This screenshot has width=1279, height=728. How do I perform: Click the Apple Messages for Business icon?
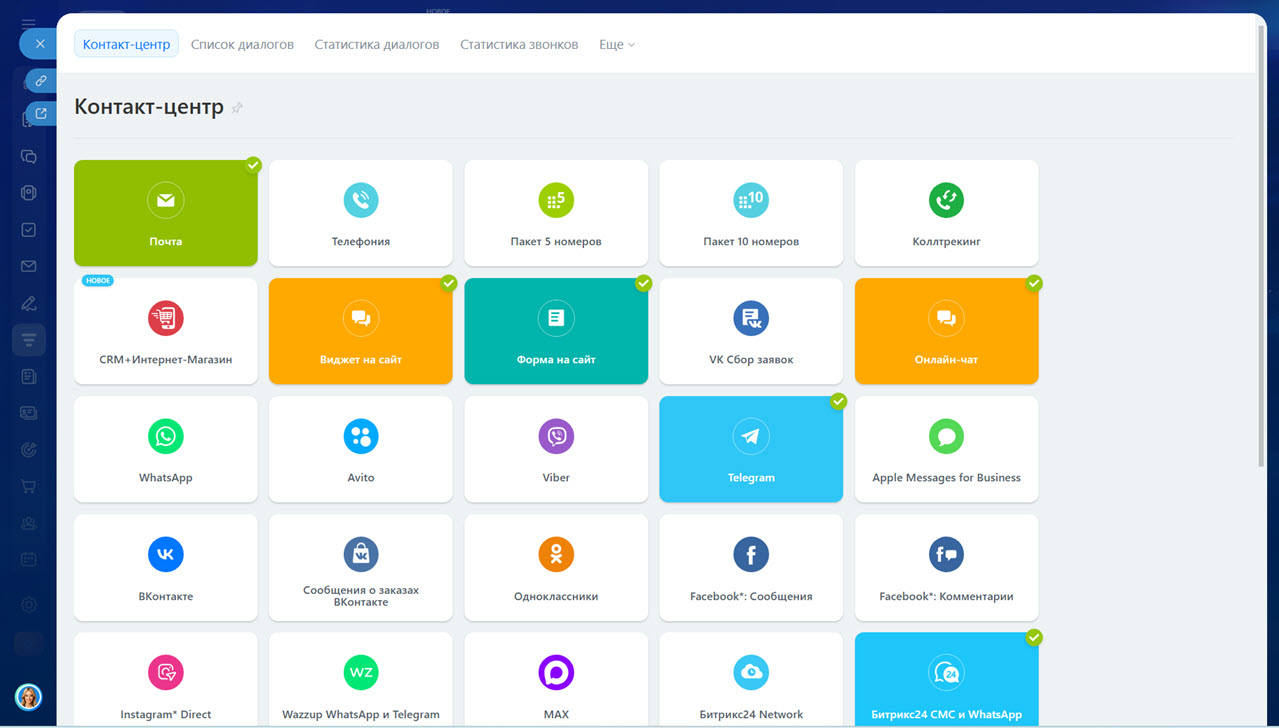click(946, 437)
